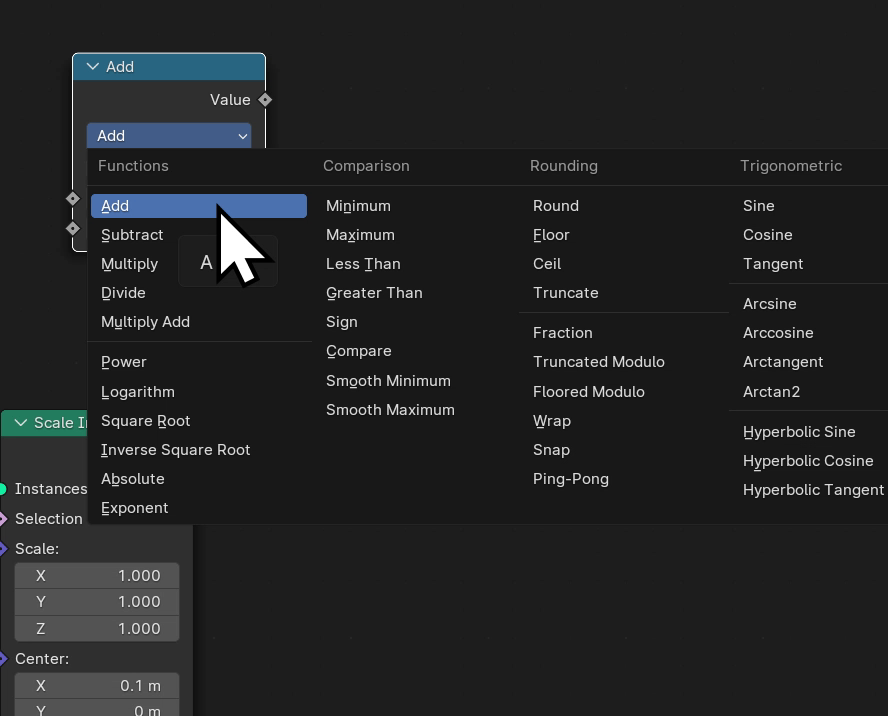The image size is (888, 716).
Task: Click the Scale vector socket
Action: 3,548
